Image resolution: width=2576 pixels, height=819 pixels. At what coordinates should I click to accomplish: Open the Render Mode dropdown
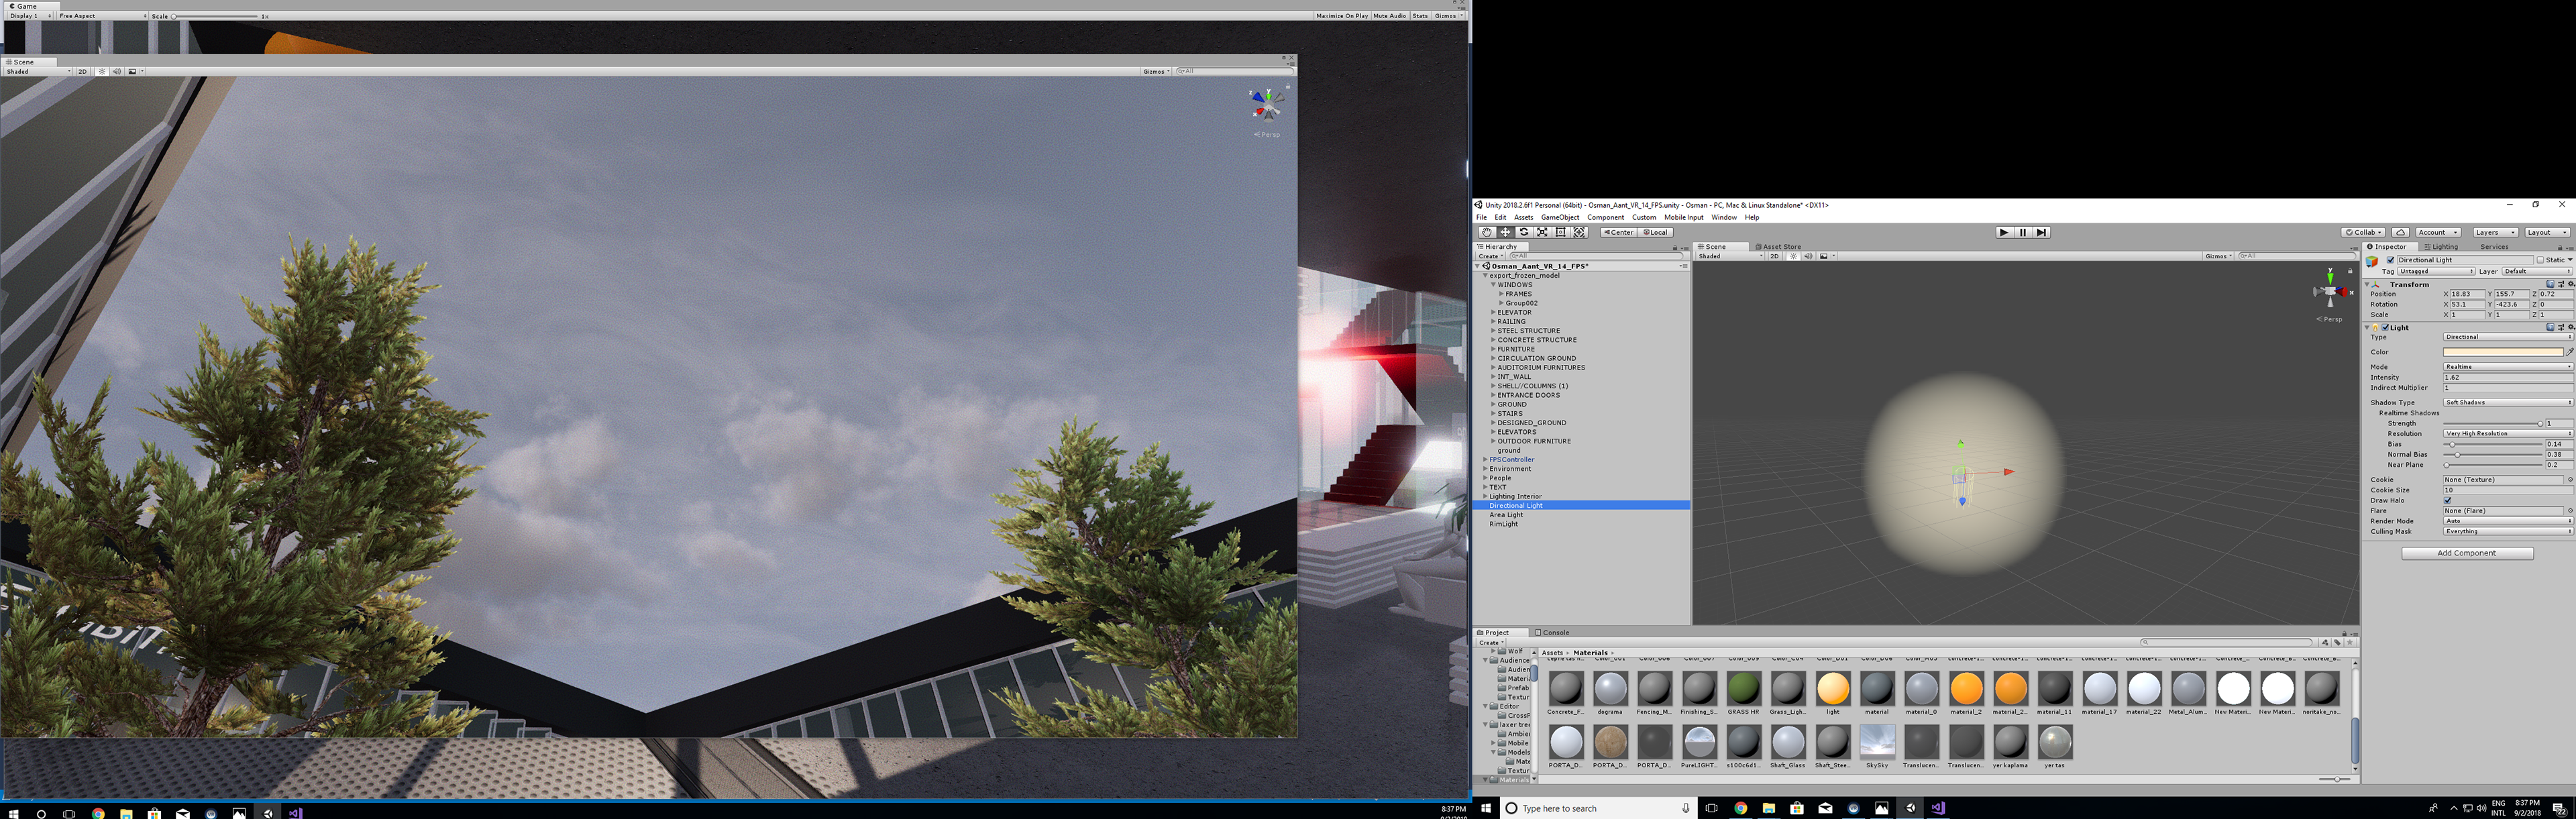click(2508, 521)
